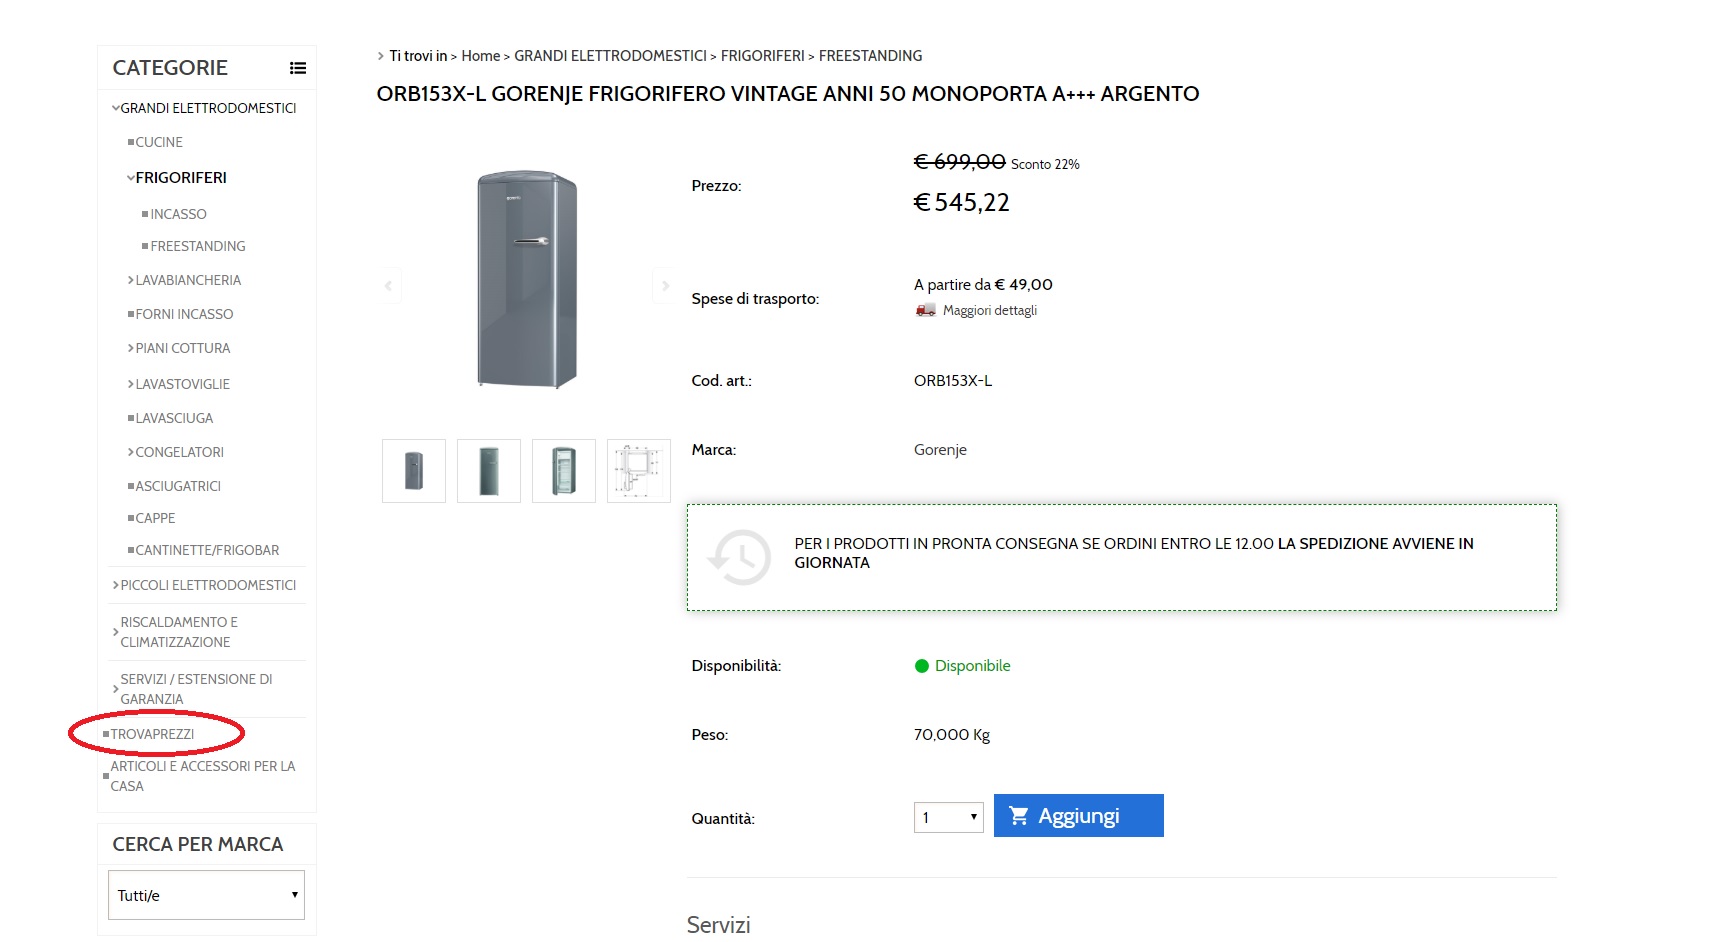Expand Piccoli Elettrodomestici category
The image size is (1730, 942).
(116, 585)
